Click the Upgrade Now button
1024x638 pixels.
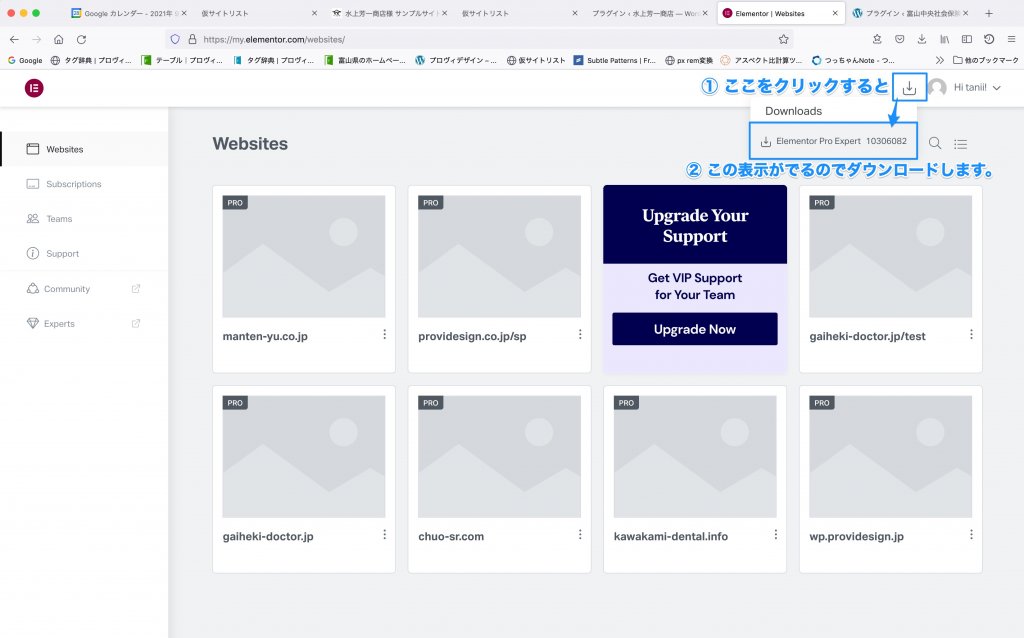(x=694, y=329)
